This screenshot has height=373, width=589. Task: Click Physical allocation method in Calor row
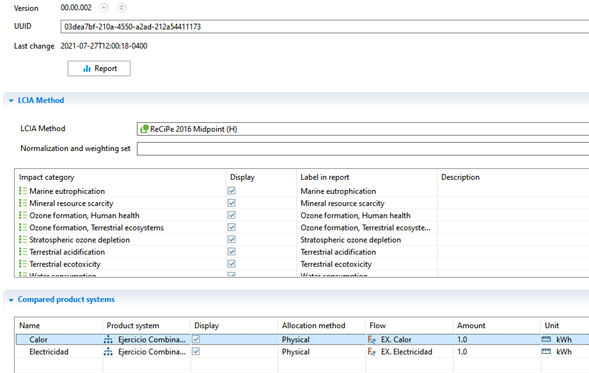tap(296, 340)
